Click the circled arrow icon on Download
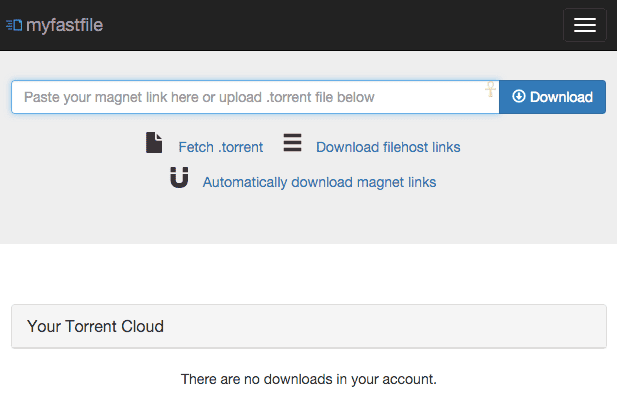 pyautogui.click(x=519, y=96)
